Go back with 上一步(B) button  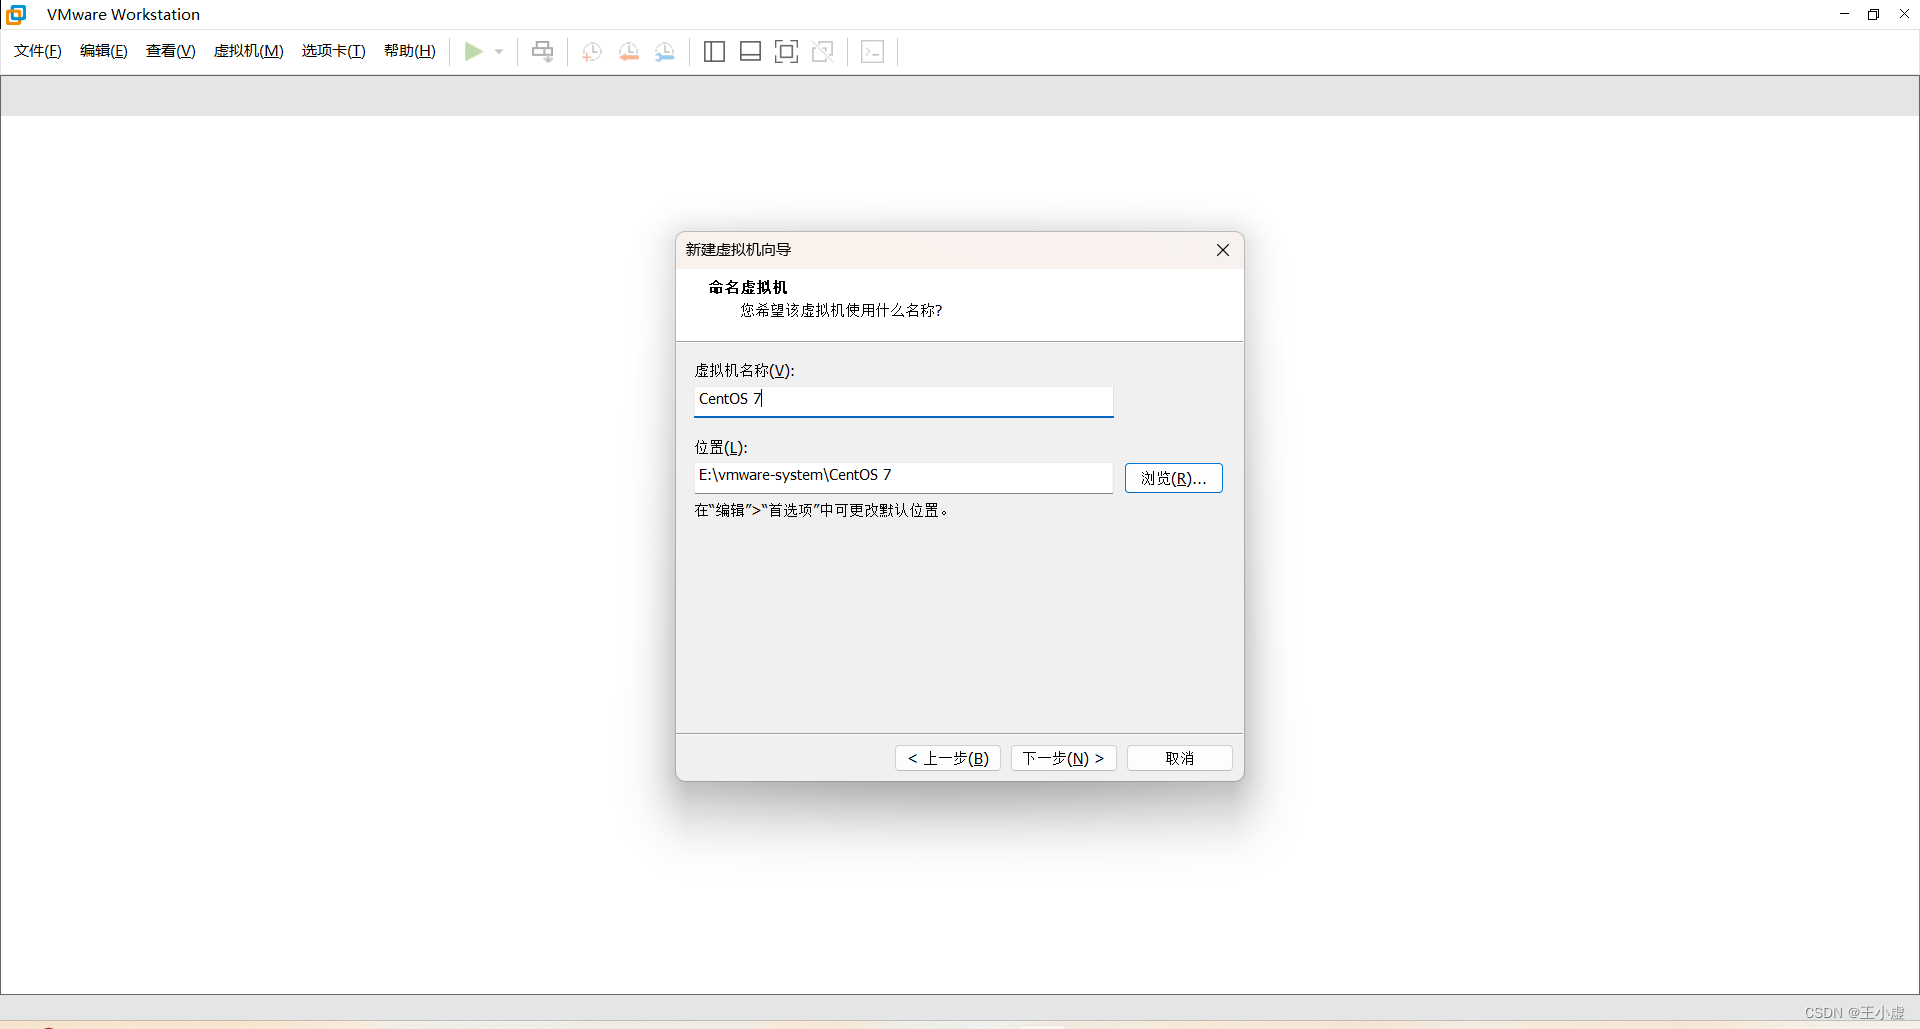coord(948,758)
